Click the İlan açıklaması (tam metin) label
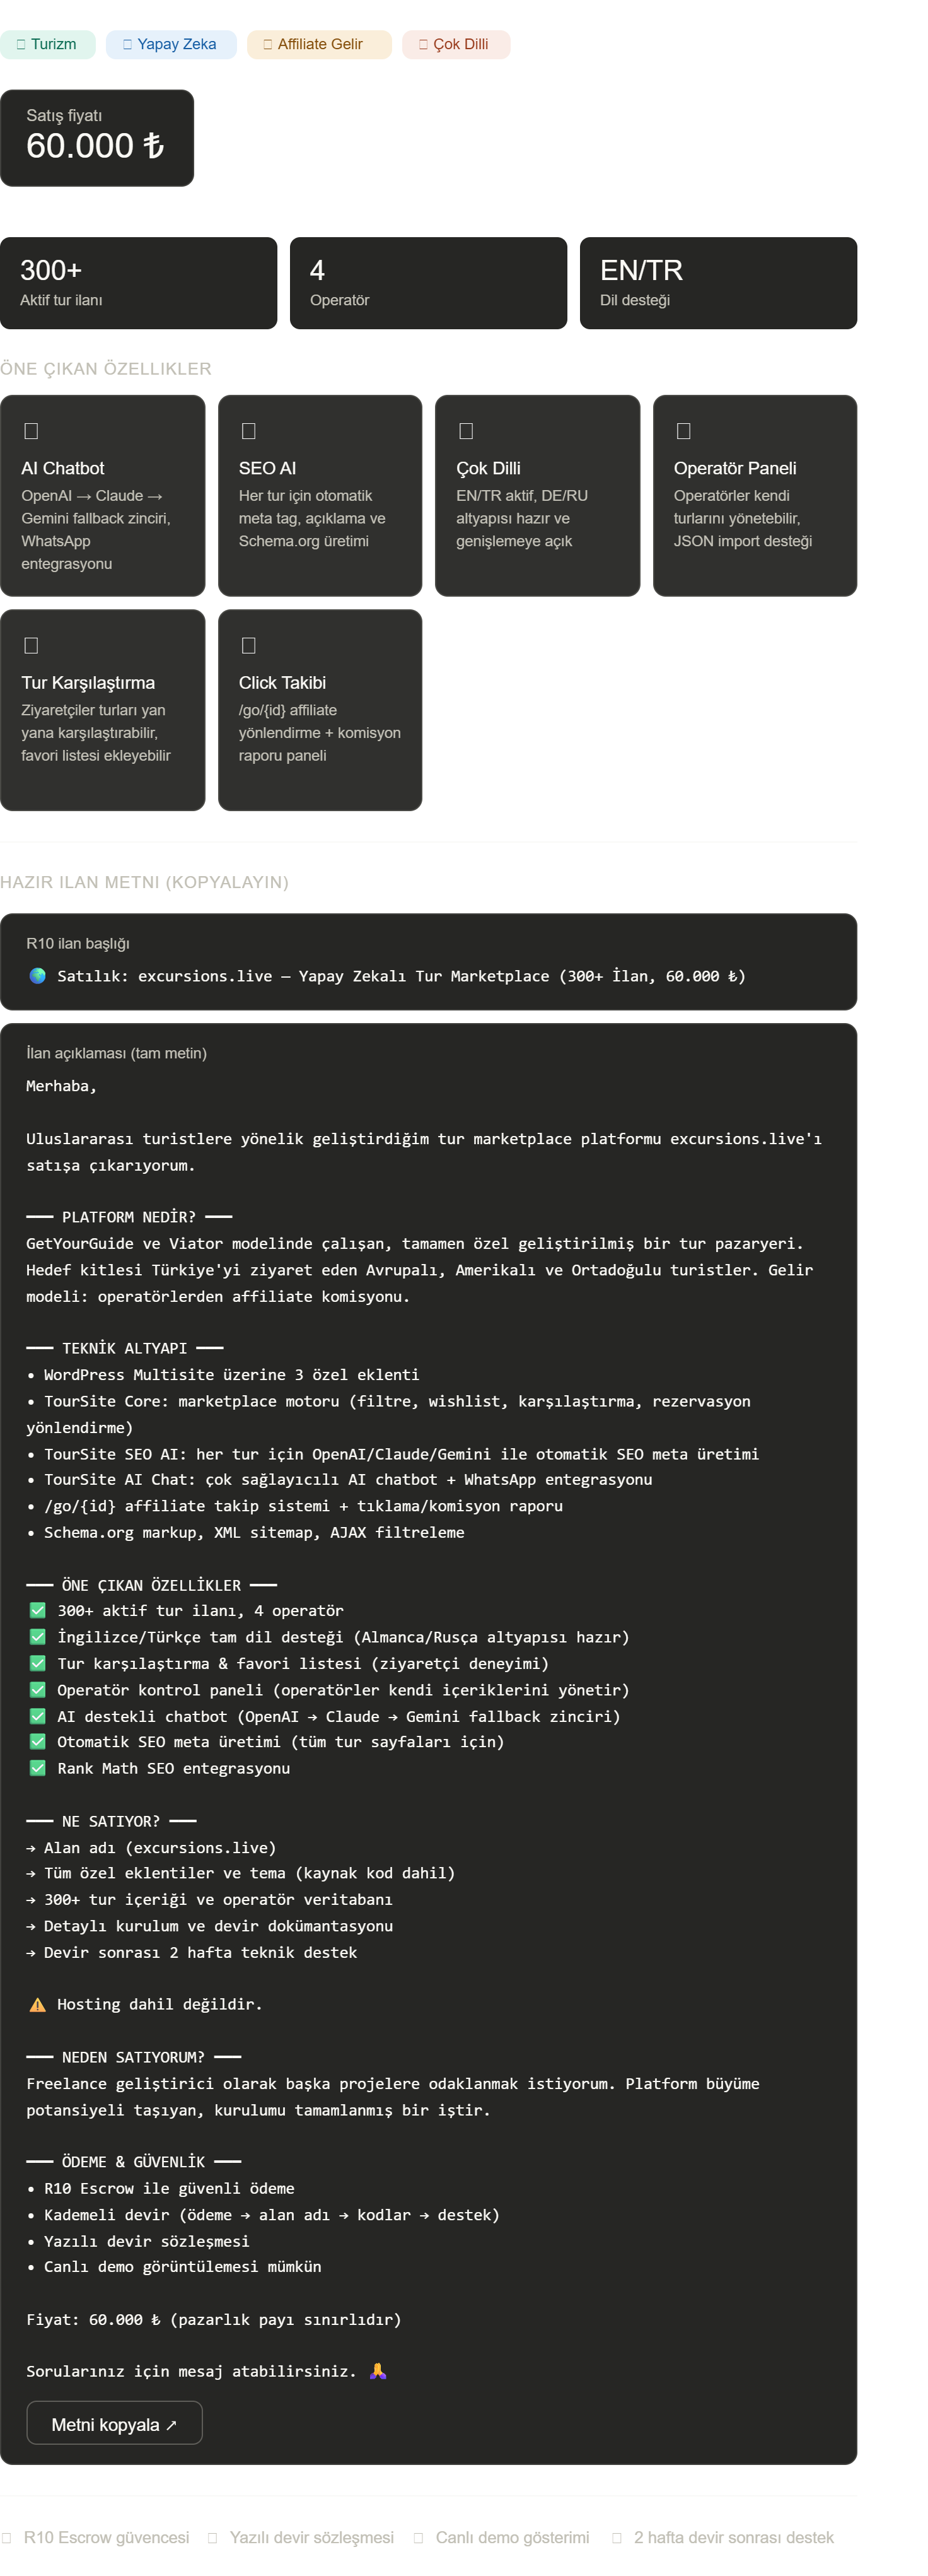The height and width of the screenshot is (2576, 928). [116, 1053]
